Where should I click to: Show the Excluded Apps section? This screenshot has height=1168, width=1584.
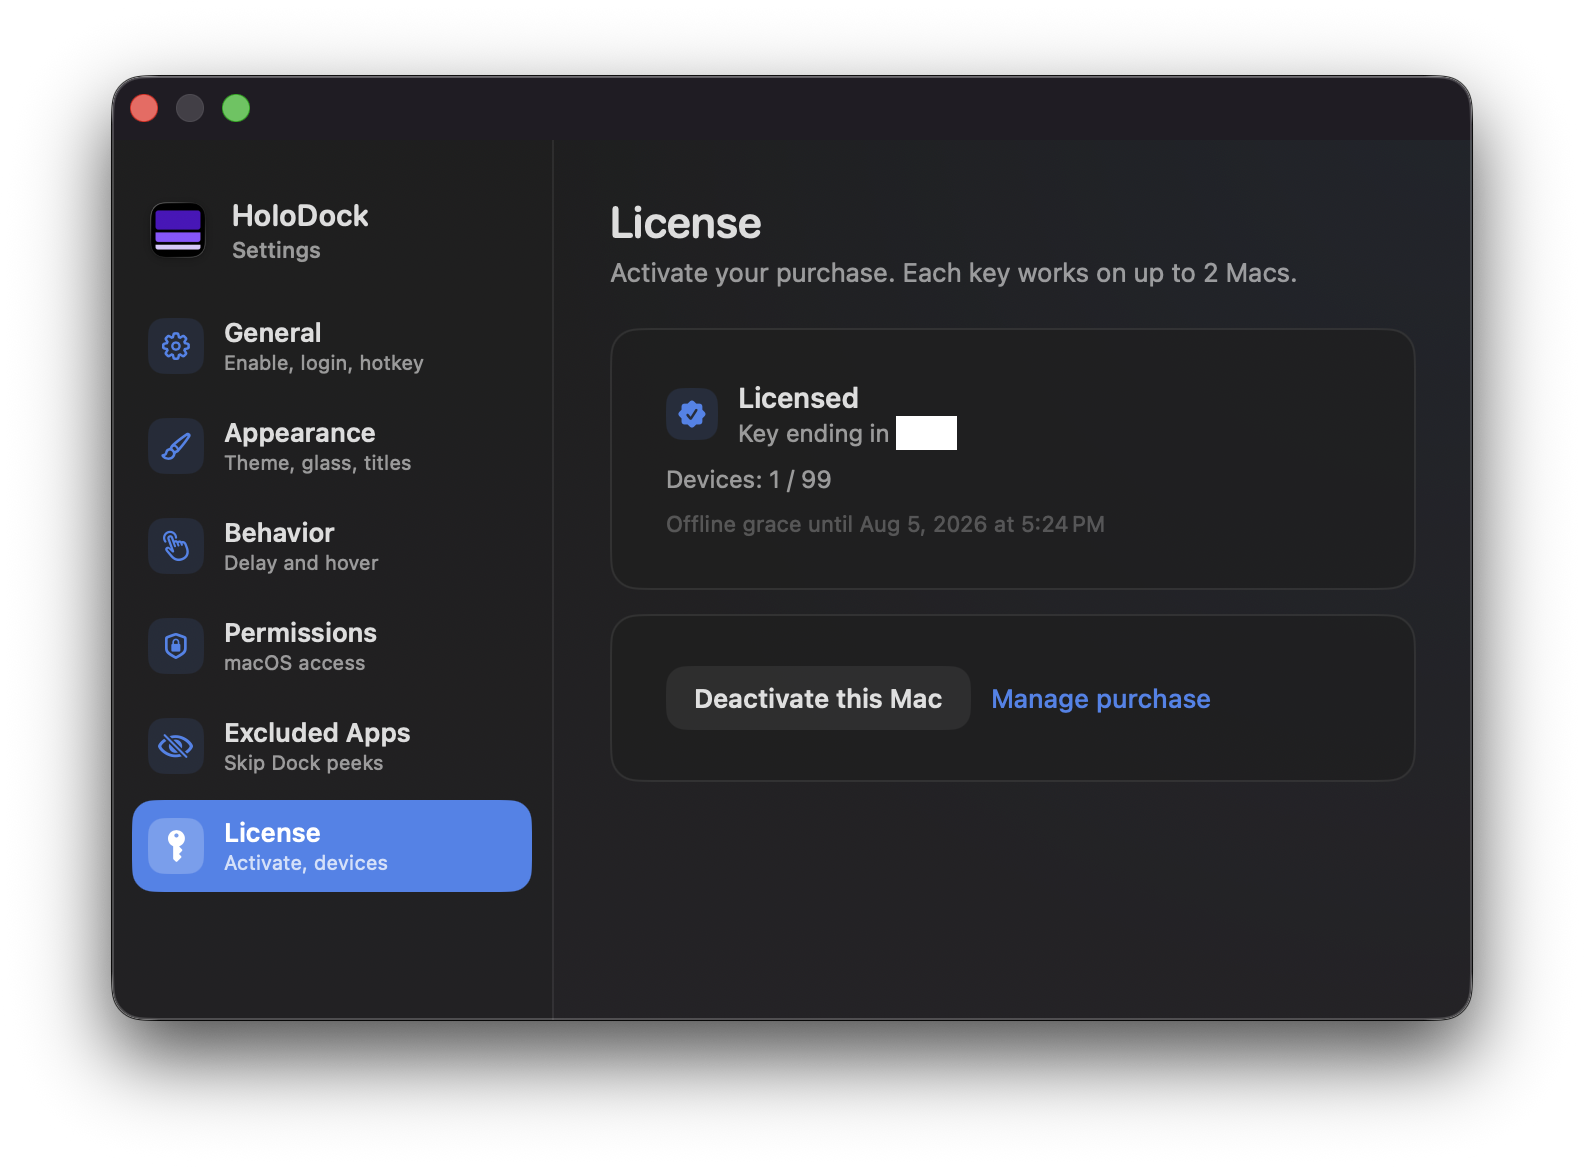pos(332,746)
